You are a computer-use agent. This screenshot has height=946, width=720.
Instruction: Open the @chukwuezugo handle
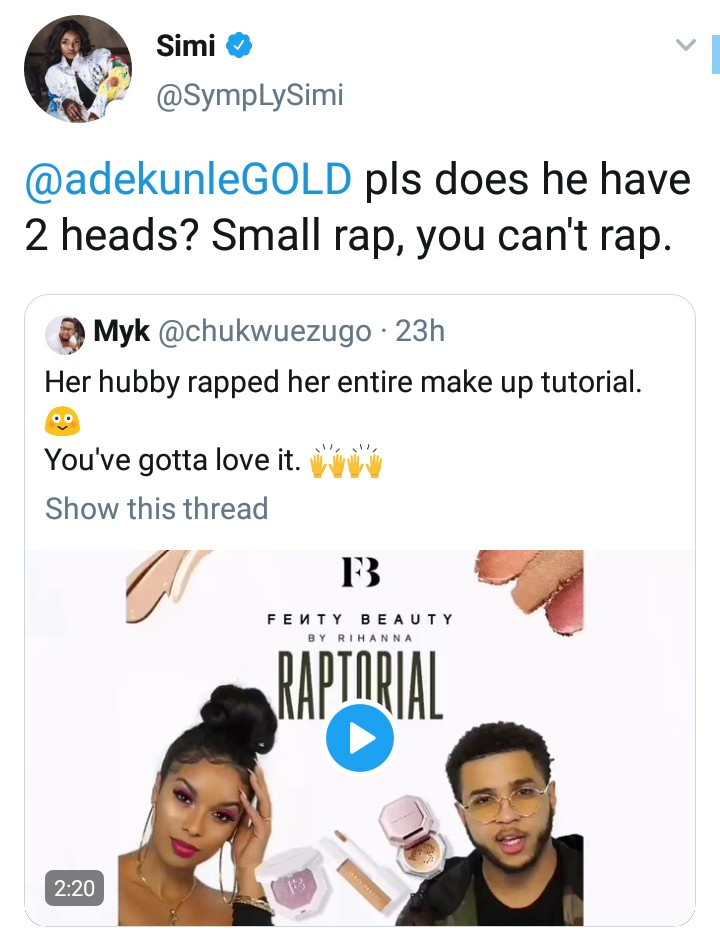pos(265,332)
